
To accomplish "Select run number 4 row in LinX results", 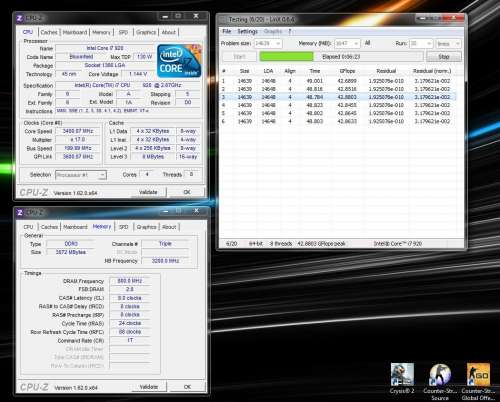I will [x=338, y=105].
